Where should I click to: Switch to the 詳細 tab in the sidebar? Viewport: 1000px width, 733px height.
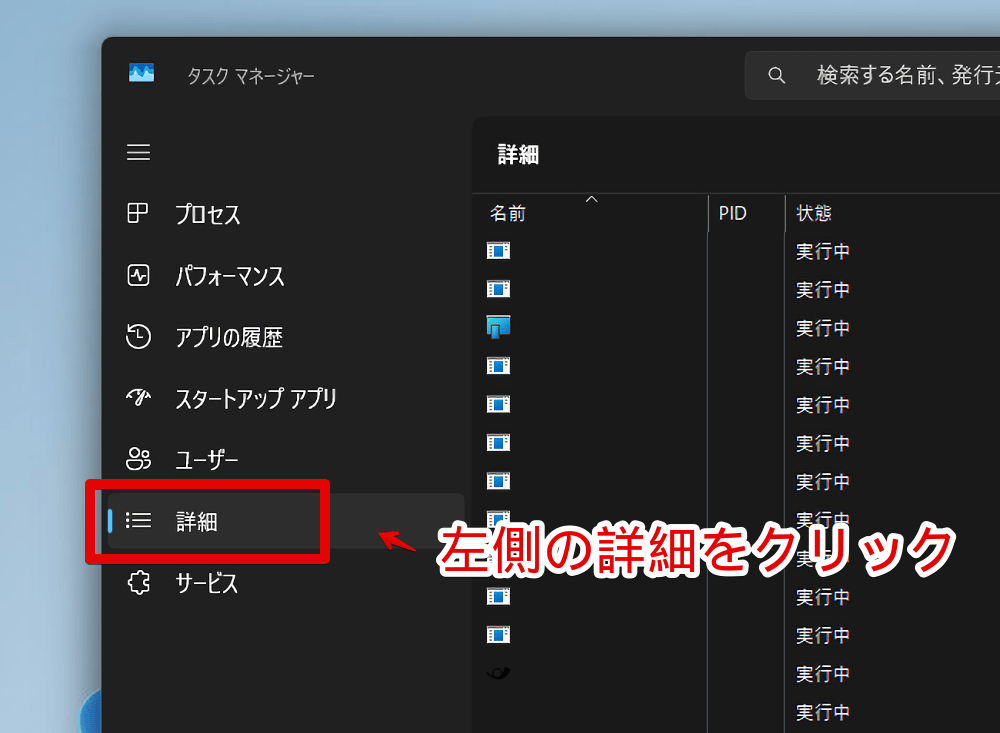197,521
